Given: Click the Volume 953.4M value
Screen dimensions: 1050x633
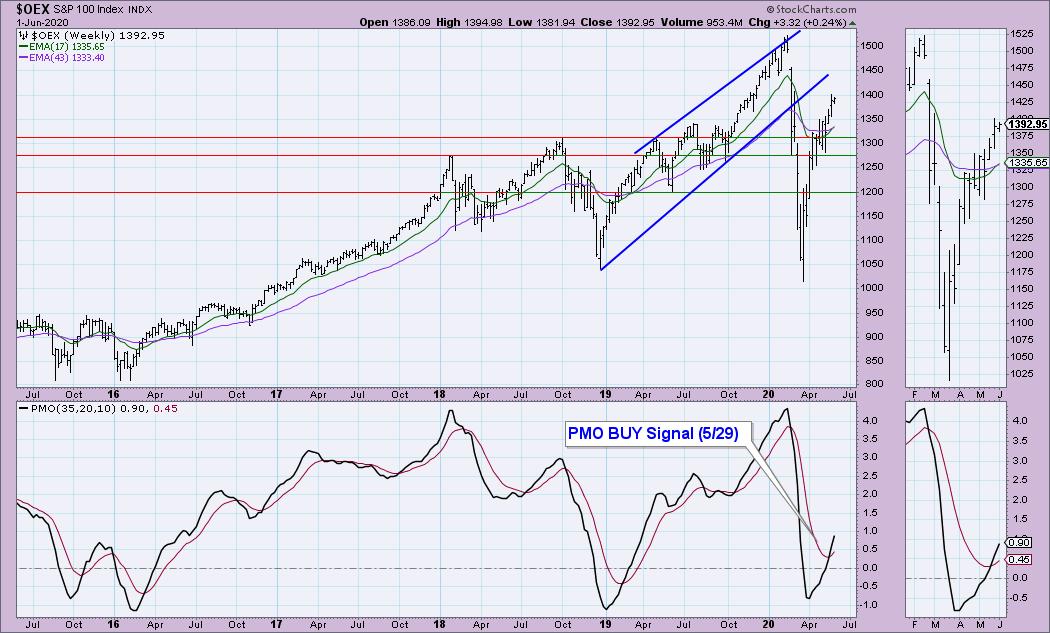Looking at the screenshot, I should pyautogui.click(x=701, y=22).
